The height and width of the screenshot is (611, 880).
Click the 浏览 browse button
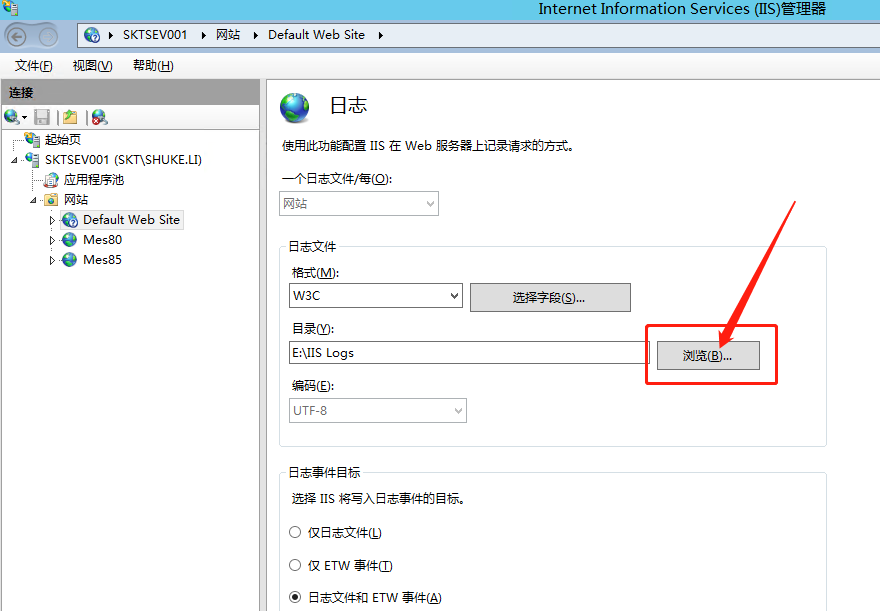[x=708, y=356]
